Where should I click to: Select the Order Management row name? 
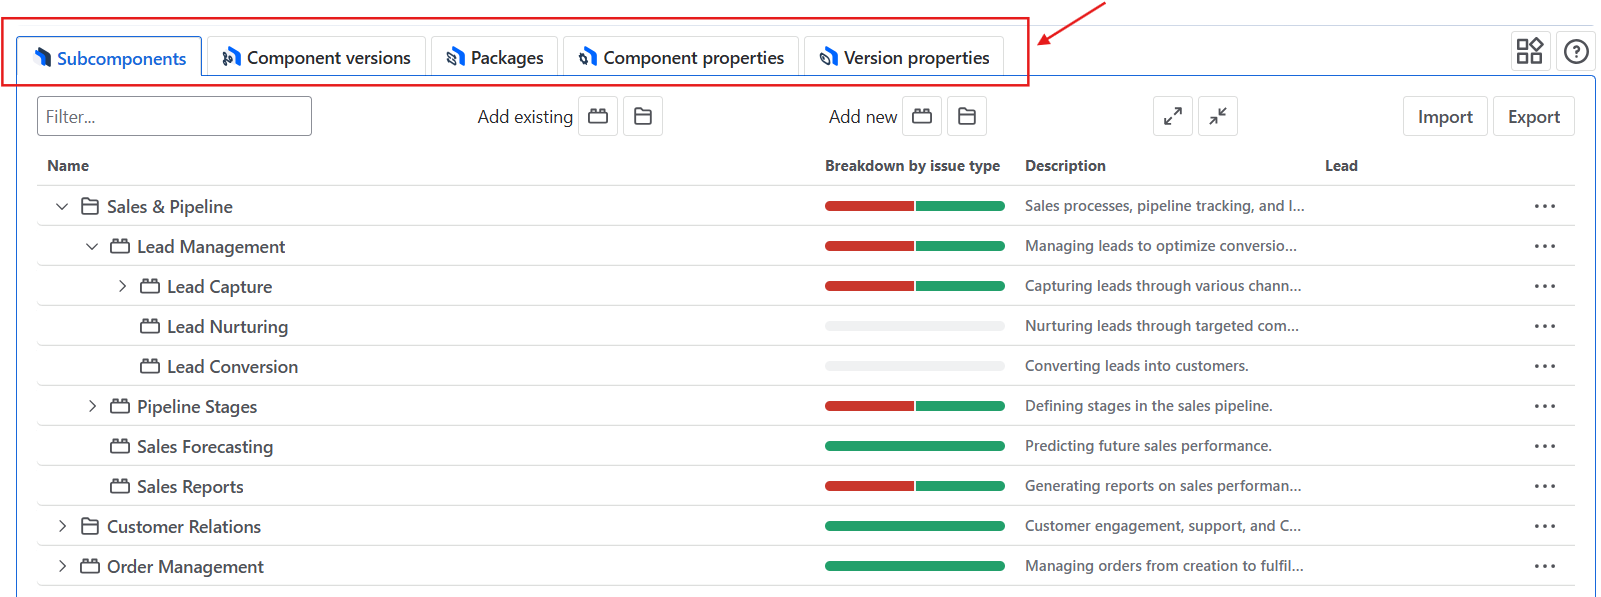pos(185,566)
